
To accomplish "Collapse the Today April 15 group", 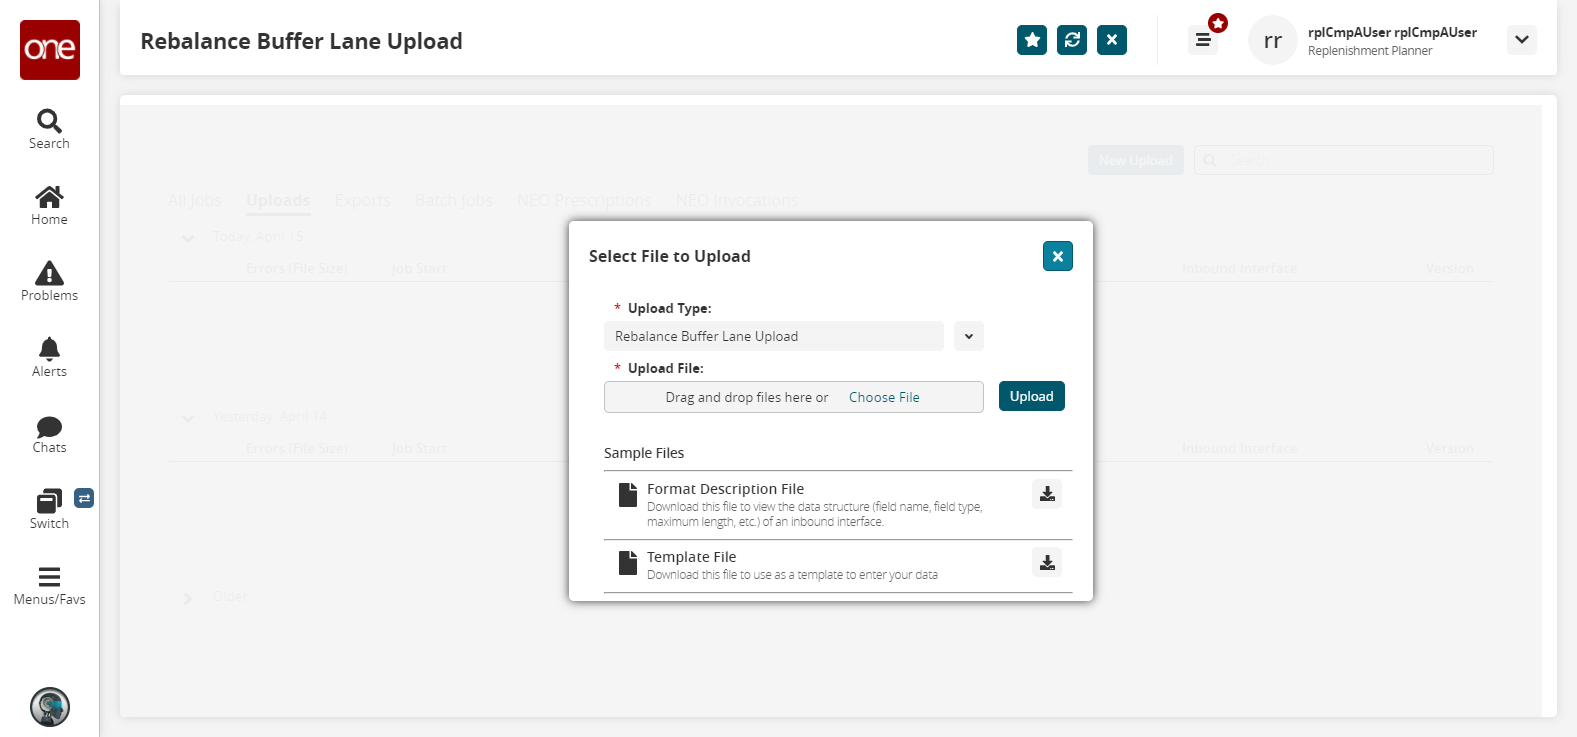I will point(188,238).
